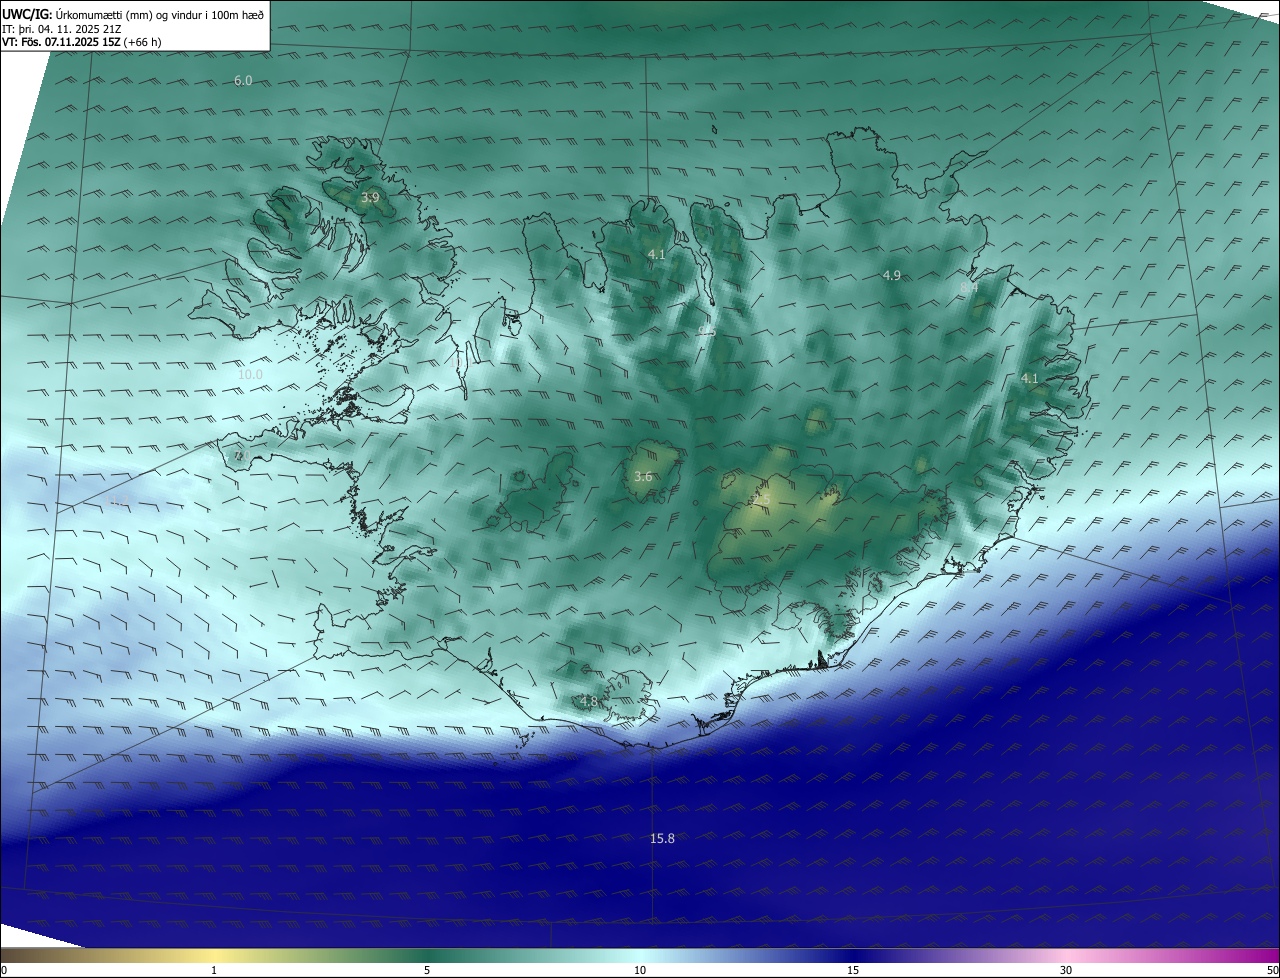The image size is (1280, 978).
Task: Click the 0 tick on the color scale
Action: pos(4,970)
